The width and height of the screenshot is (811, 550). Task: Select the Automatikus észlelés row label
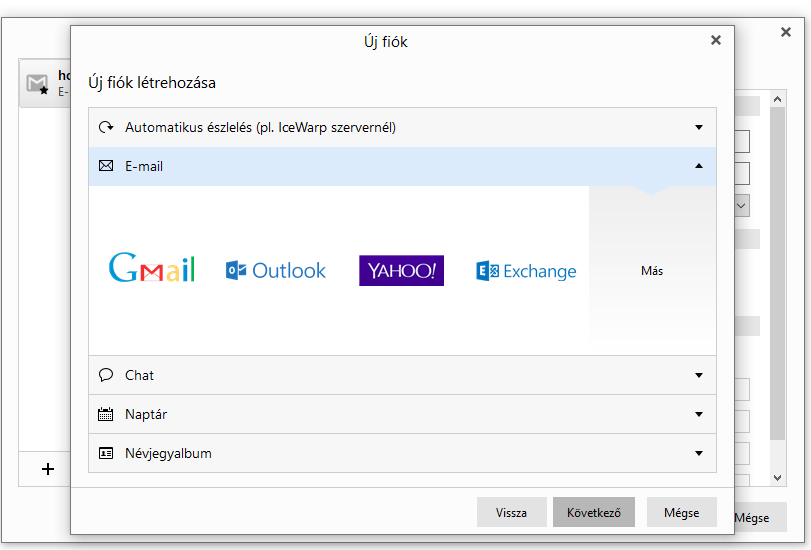point(260,127)
